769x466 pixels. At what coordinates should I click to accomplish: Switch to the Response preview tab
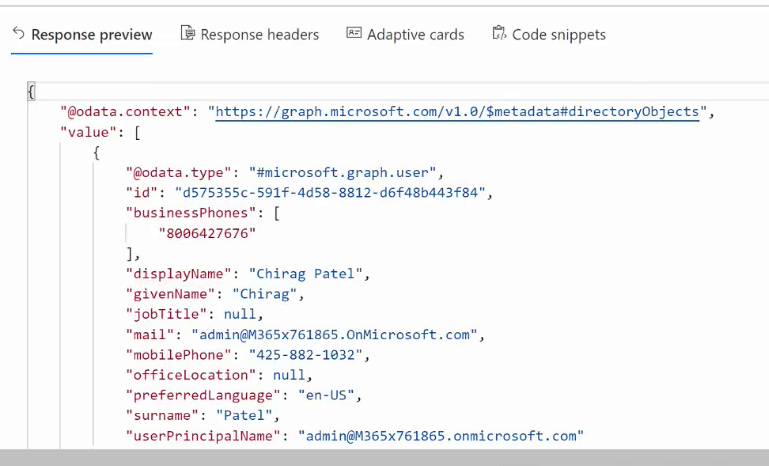82,34
